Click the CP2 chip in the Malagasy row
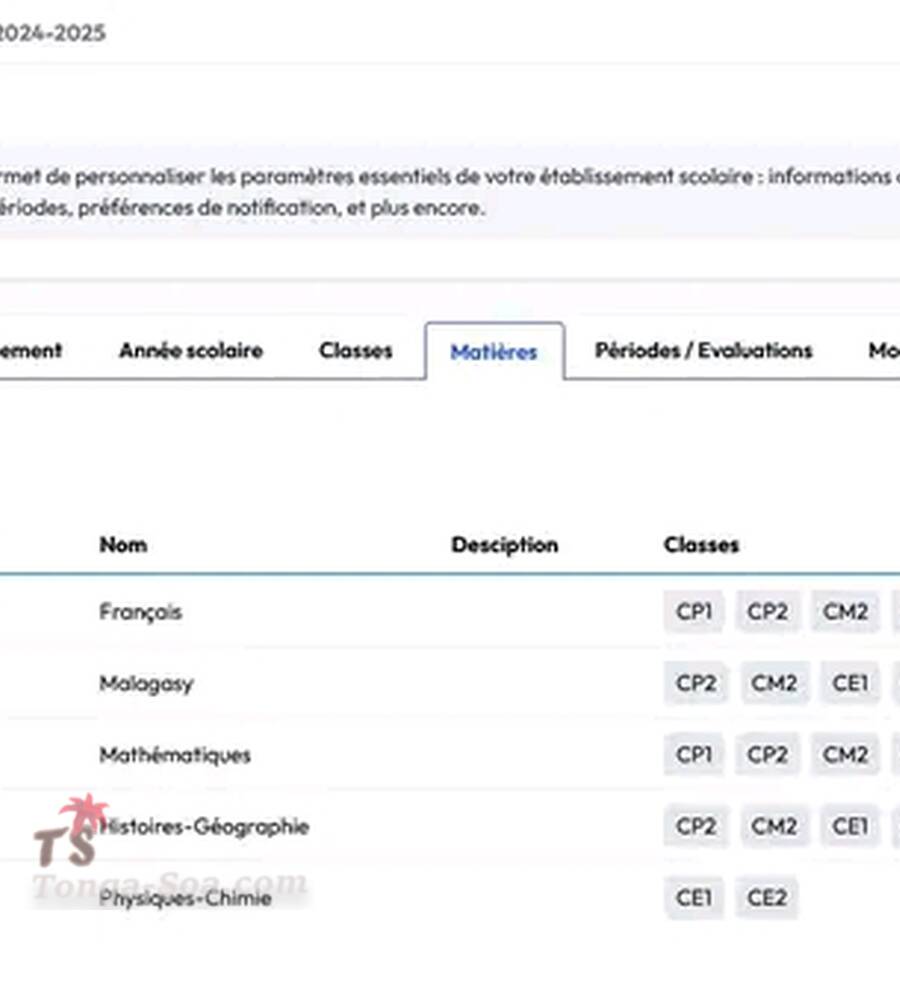900x1000 pixels. [696, 684]
